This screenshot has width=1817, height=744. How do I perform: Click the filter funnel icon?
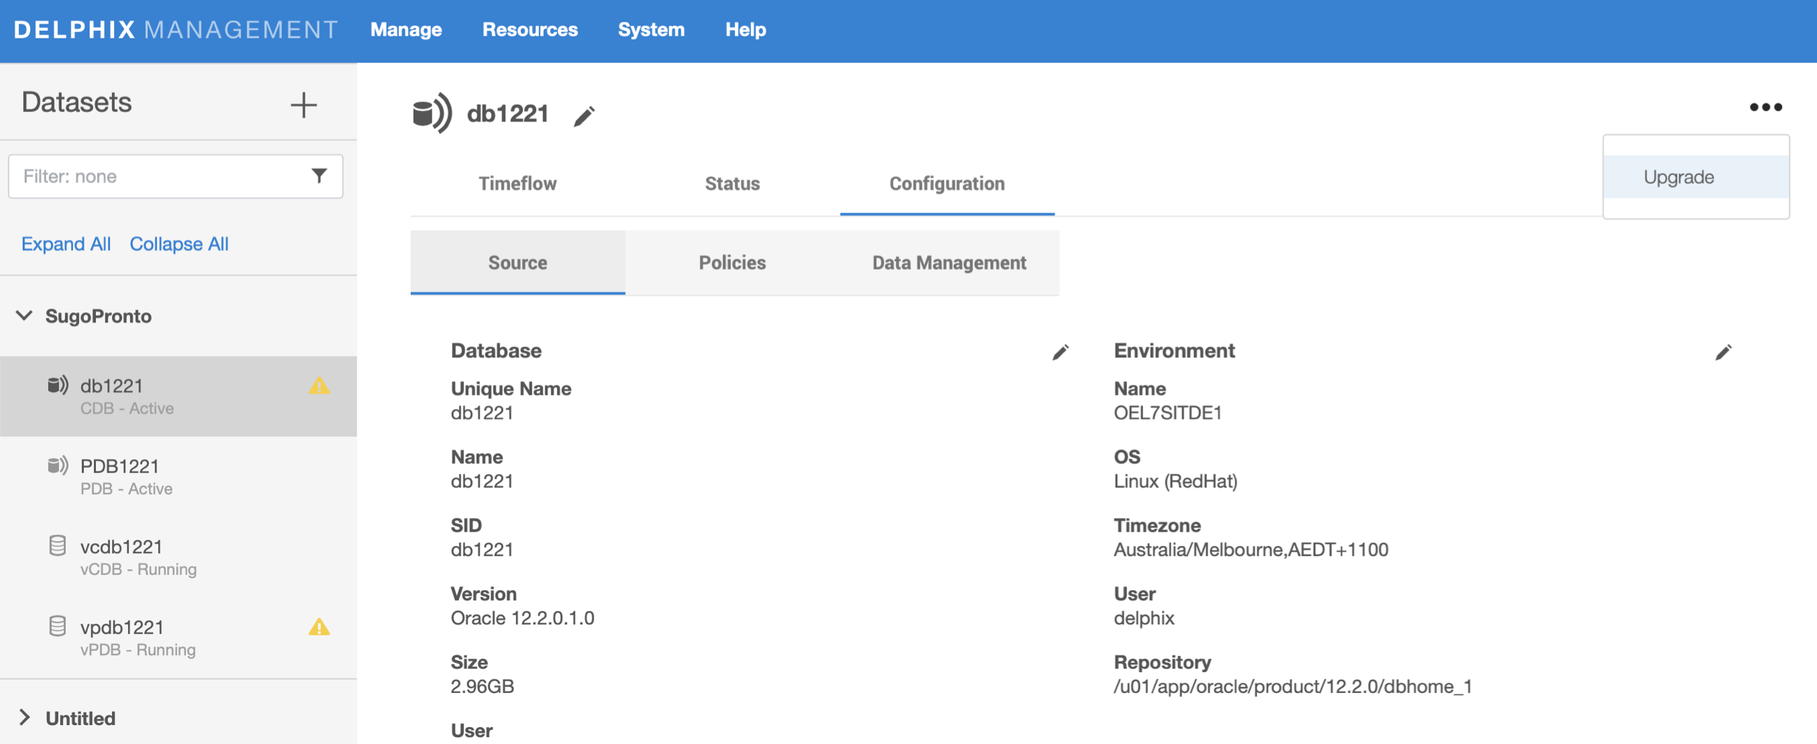[319, 176]
